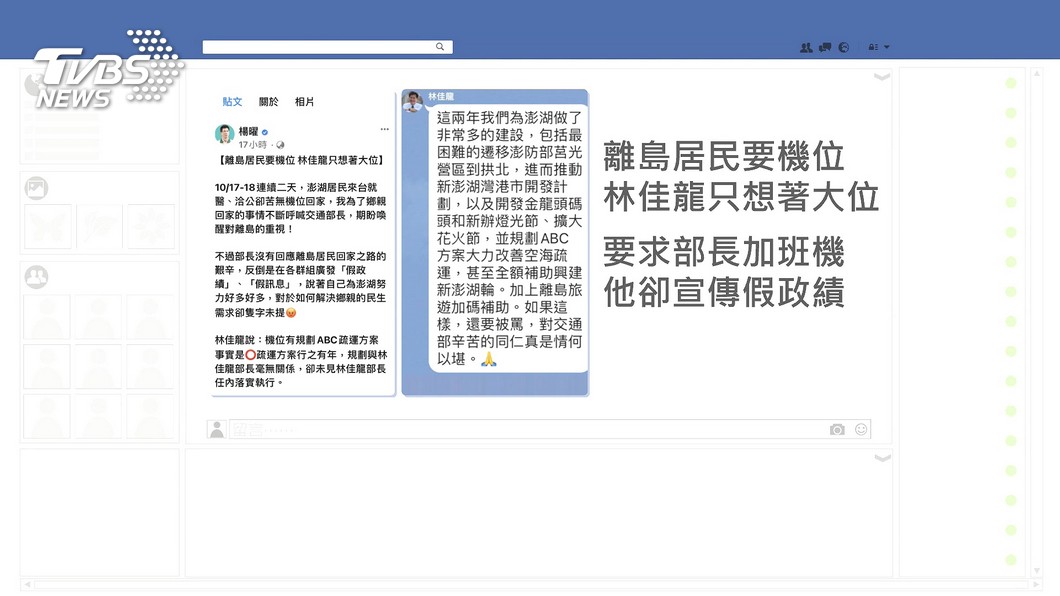Switch to the 關於 tab
1060x596 pixels.
tap(268, 101)
